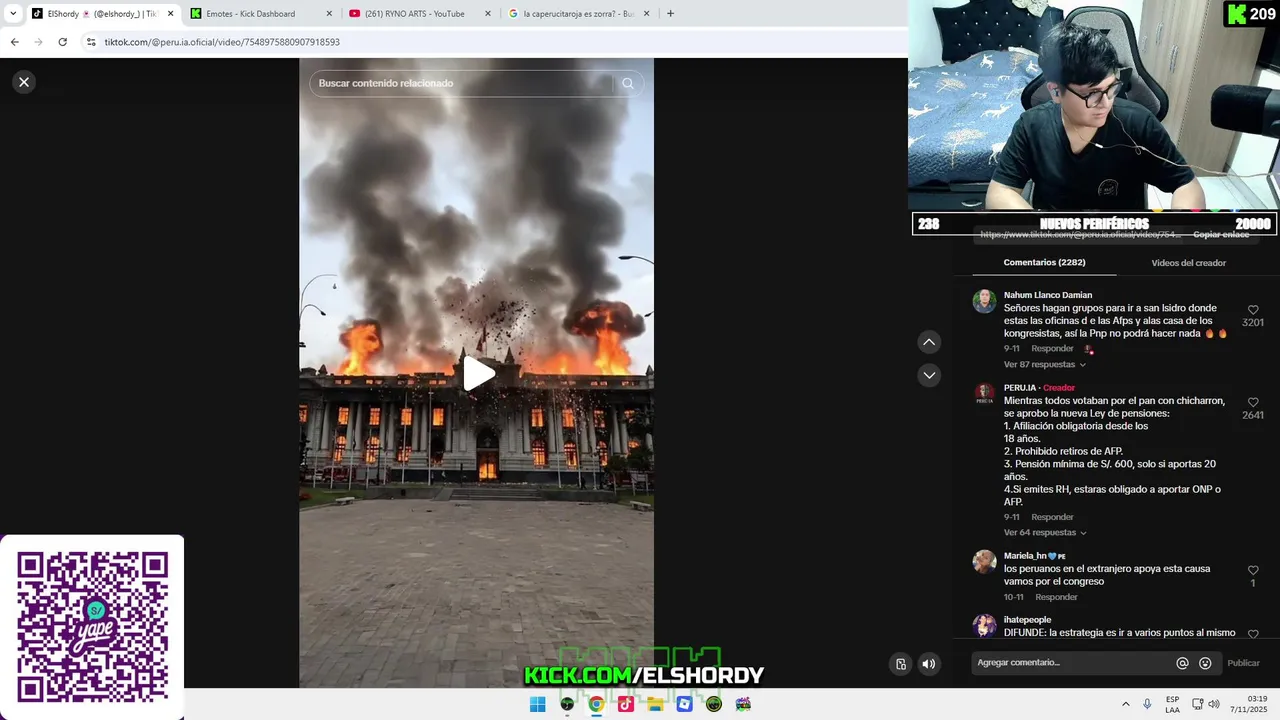Open the tab search dropdown arrow
Viewport: 1280px width, 720px height.
pos(12,14)
